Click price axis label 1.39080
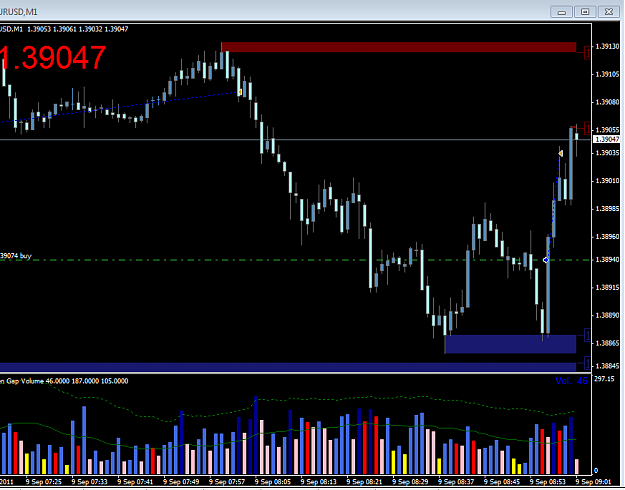This screenshot has width=625, height=490. coord(607,102)
